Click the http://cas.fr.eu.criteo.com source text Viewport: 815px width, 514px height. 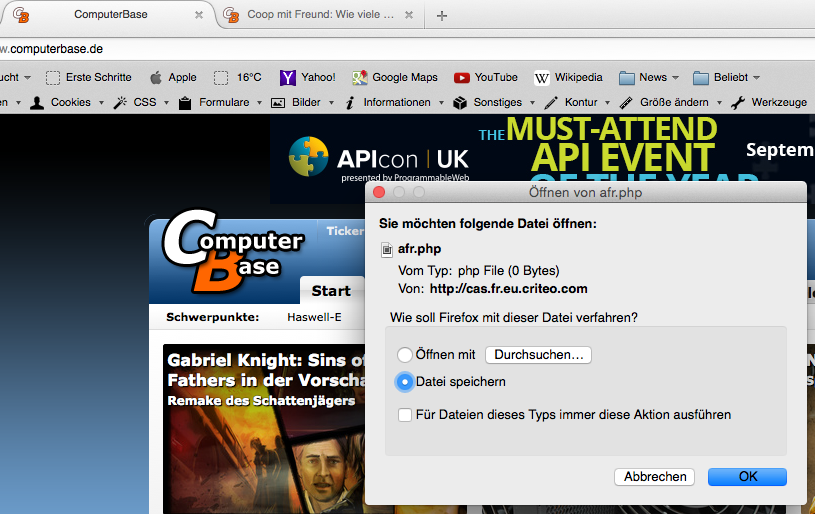point(508,289)
